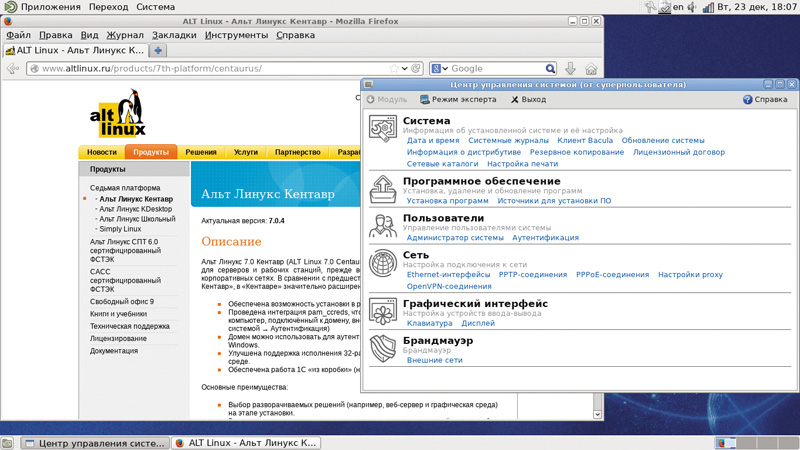This screenshot has width=800, height=450.
Task: Click the Справка help icon button
Action: [765, 99]
